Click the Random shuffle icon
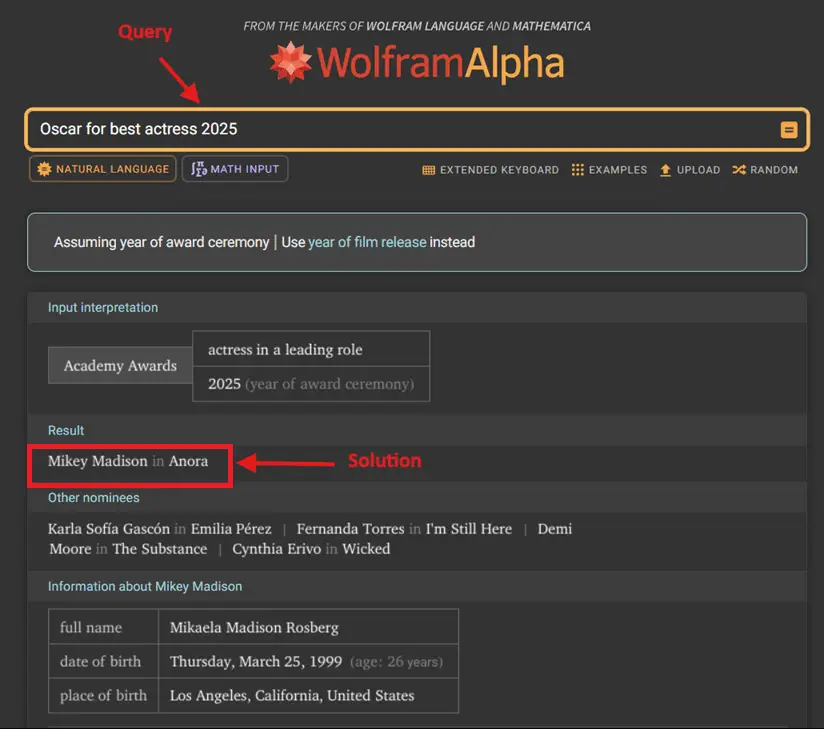 pyautogui.click(x=739, y=170)
